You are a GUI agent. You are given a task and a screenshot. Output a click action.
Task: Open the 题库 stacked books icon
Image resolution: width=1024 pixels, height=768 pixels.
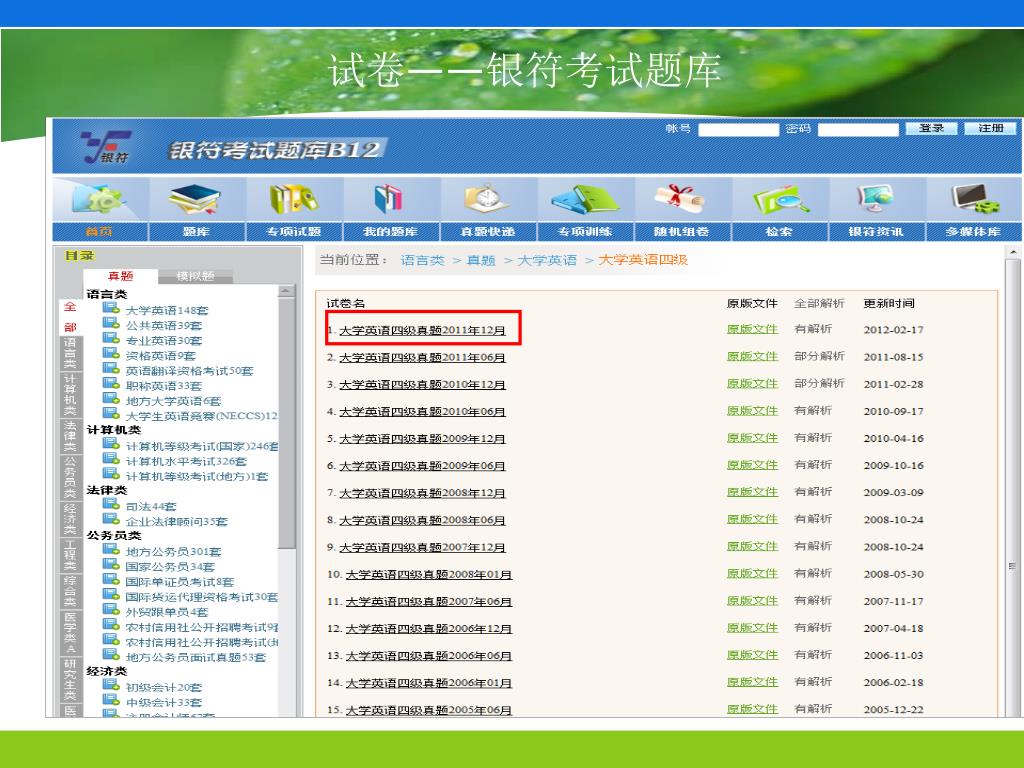pos(195,199)
